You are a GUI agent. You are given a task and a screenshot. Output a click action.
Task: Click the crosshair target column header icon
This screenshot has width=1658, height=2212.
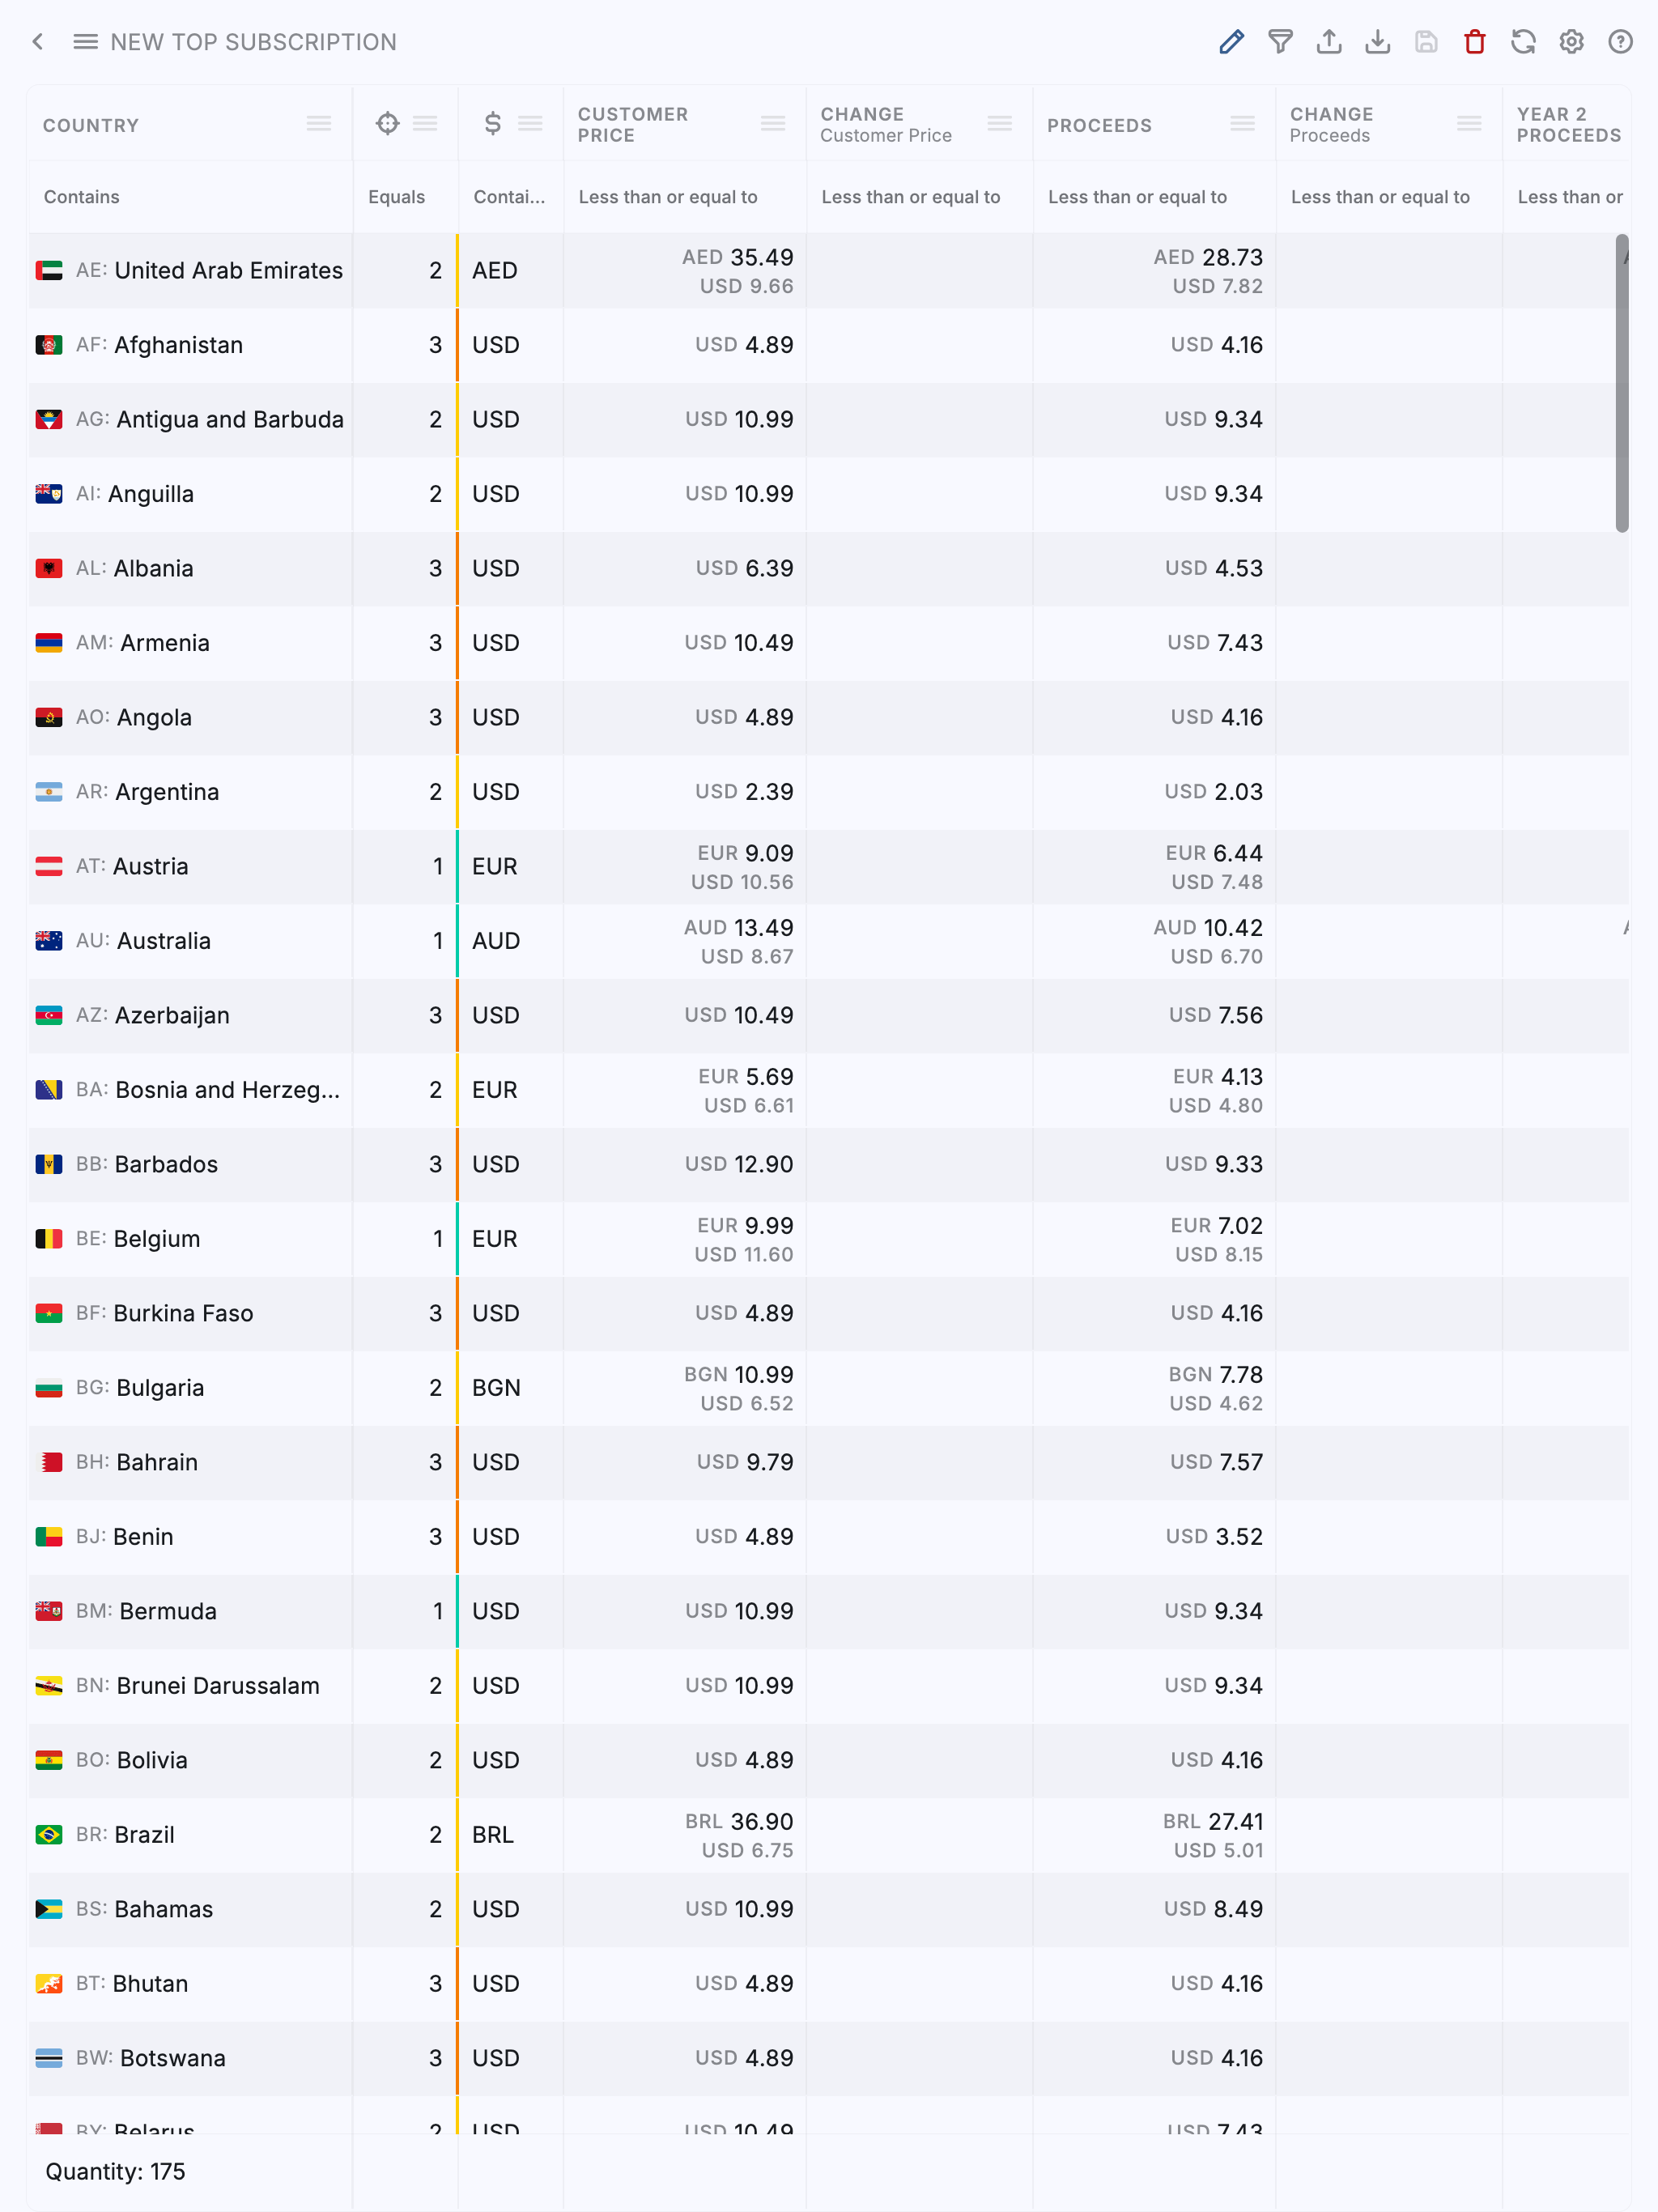387,124
